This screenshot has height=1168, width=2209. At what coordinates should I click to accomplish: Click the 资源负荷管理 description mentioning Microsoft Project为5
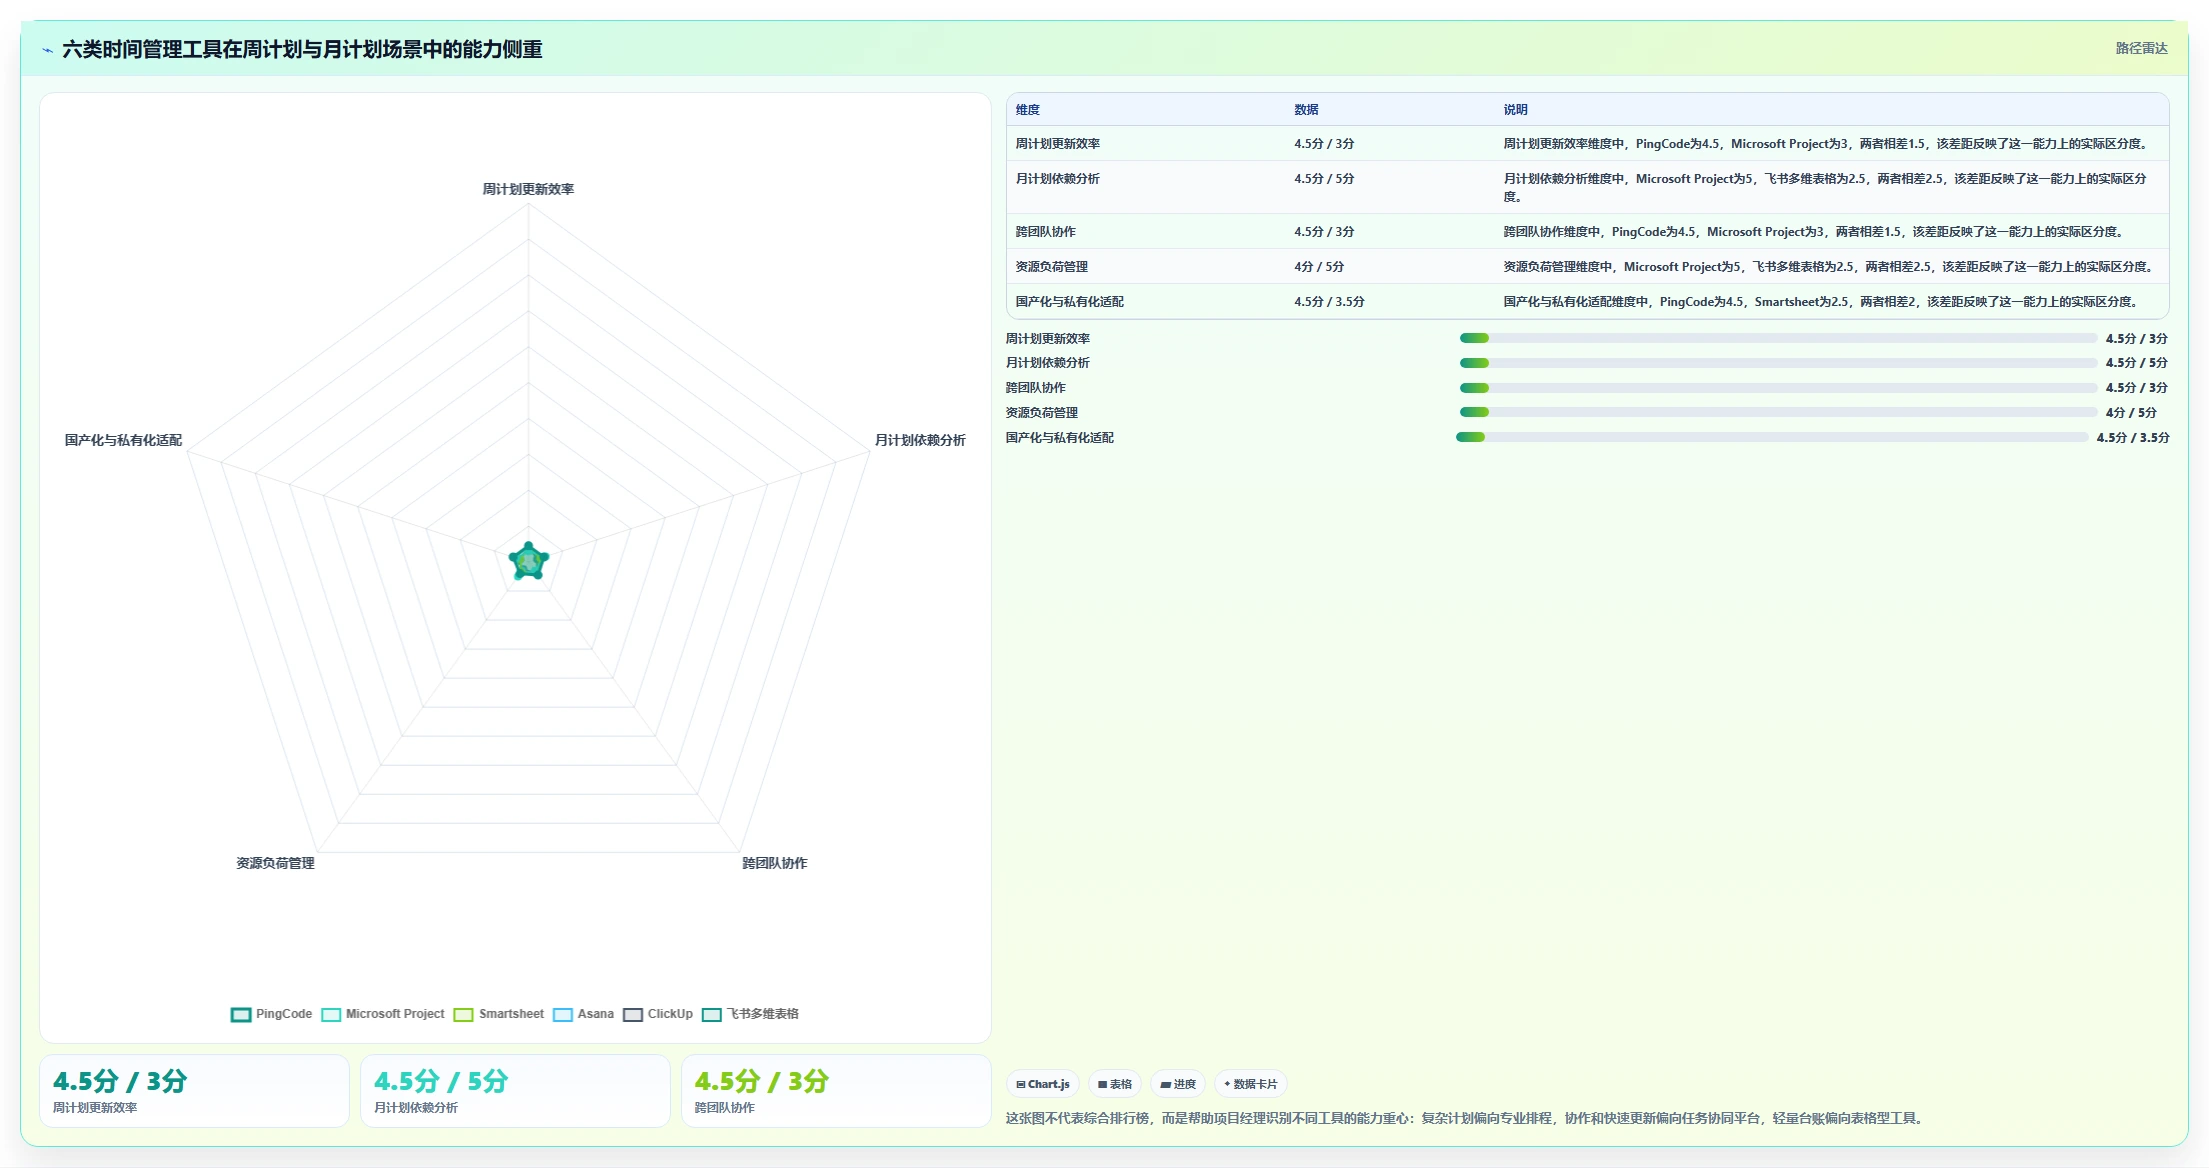click(x=1829, y=267)
